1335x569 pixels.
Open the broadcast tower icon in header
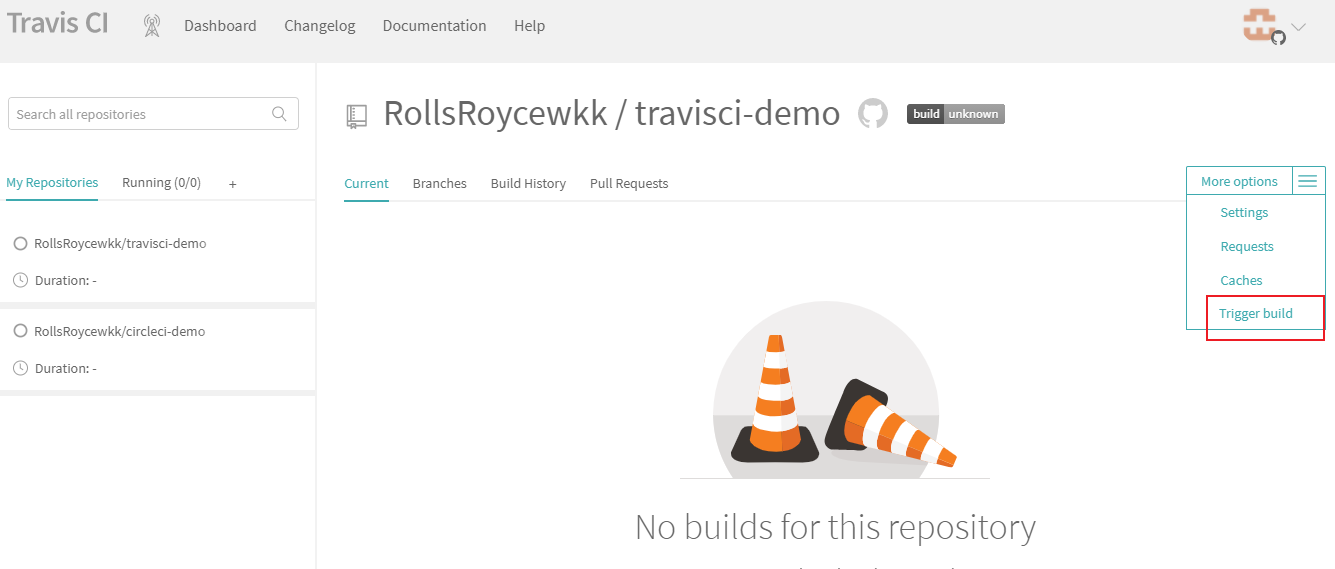coord(152,26)
